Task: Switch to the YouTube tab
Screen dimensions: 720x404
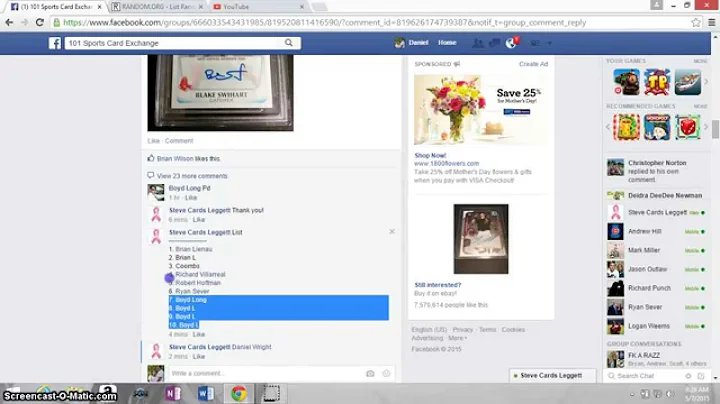Action: pos(257,6)
